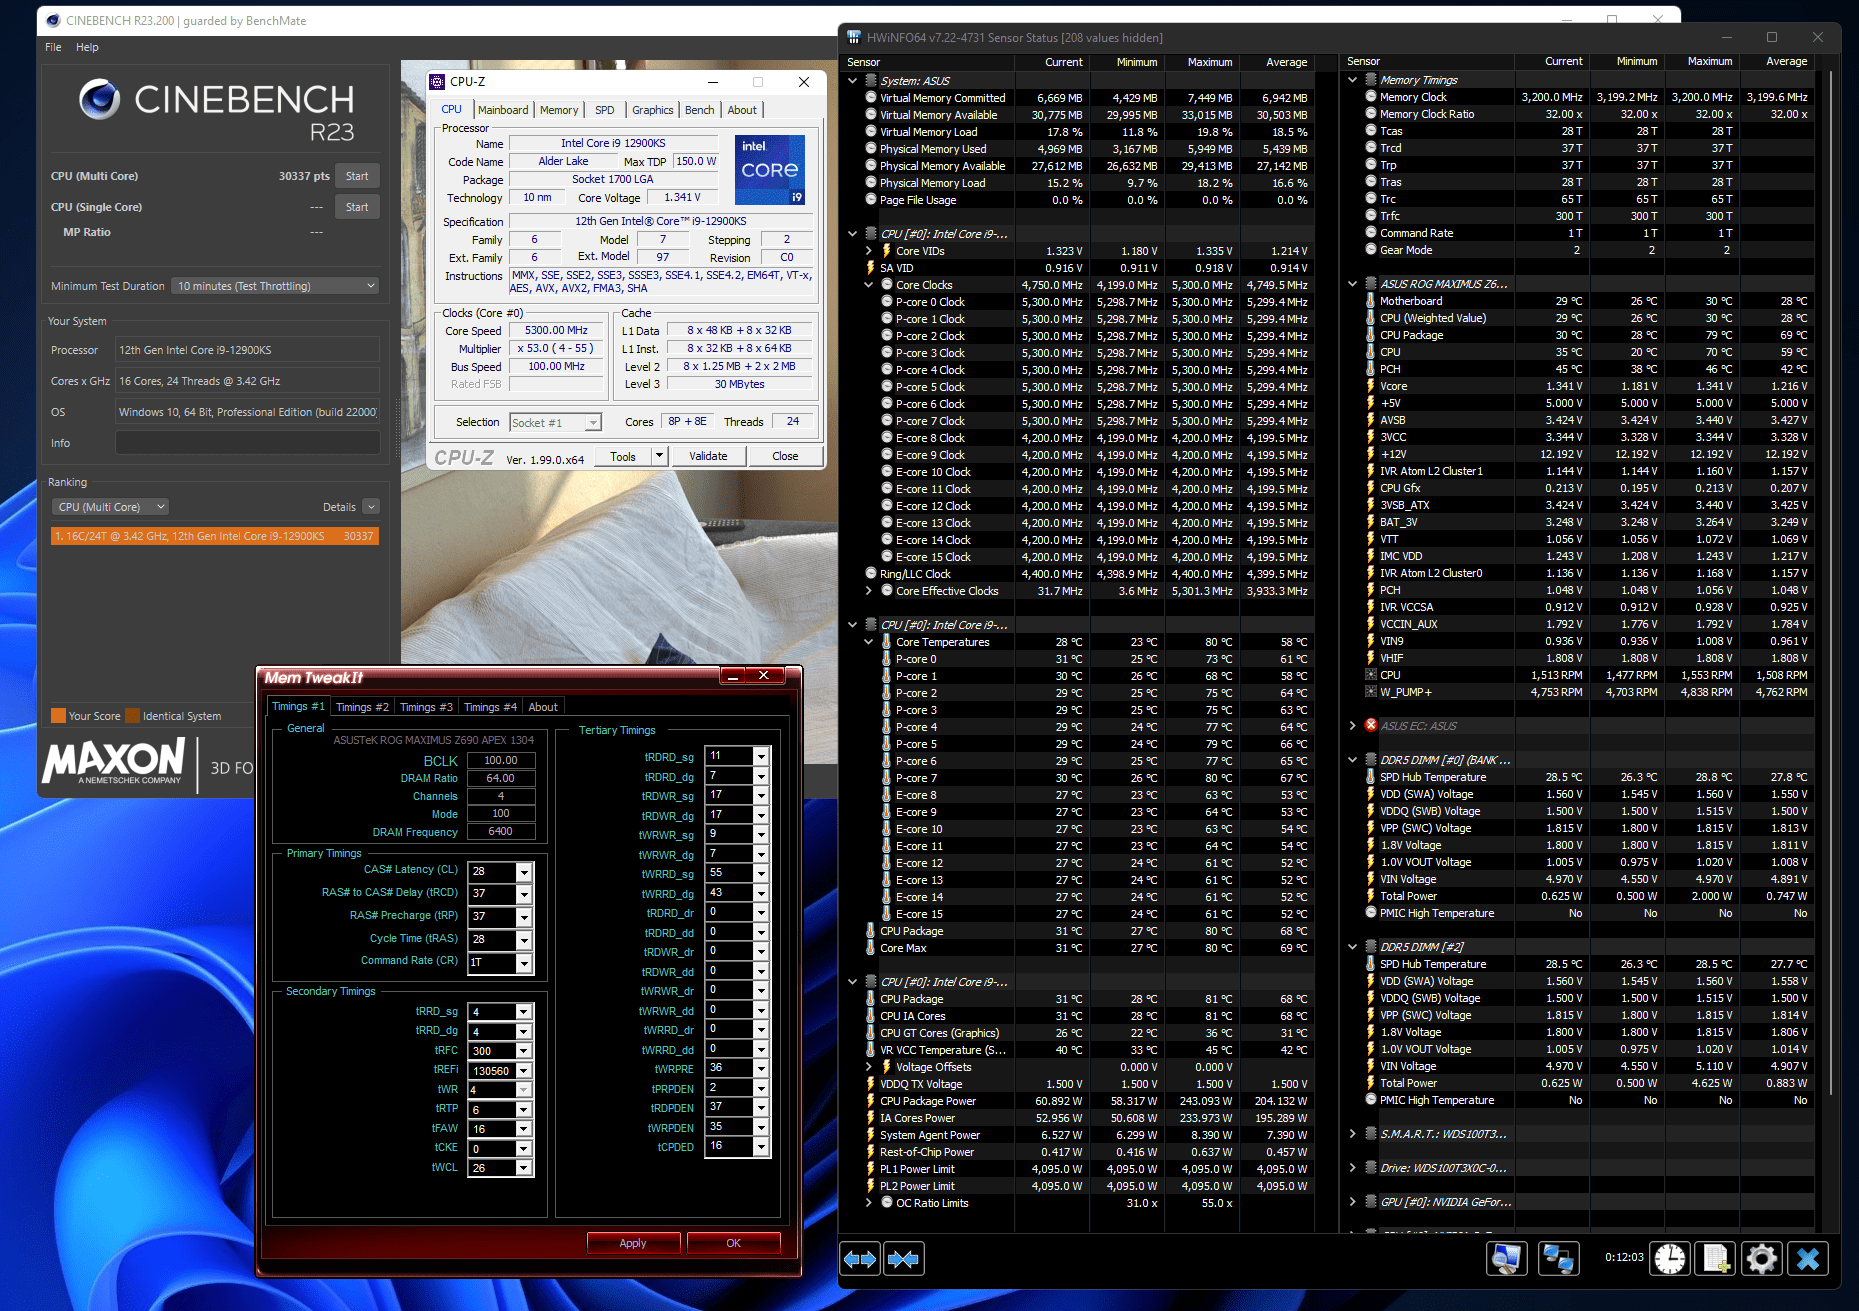
Task: Open MemTweakIt Timings #2 tab
Action: [x=362, y=707]
